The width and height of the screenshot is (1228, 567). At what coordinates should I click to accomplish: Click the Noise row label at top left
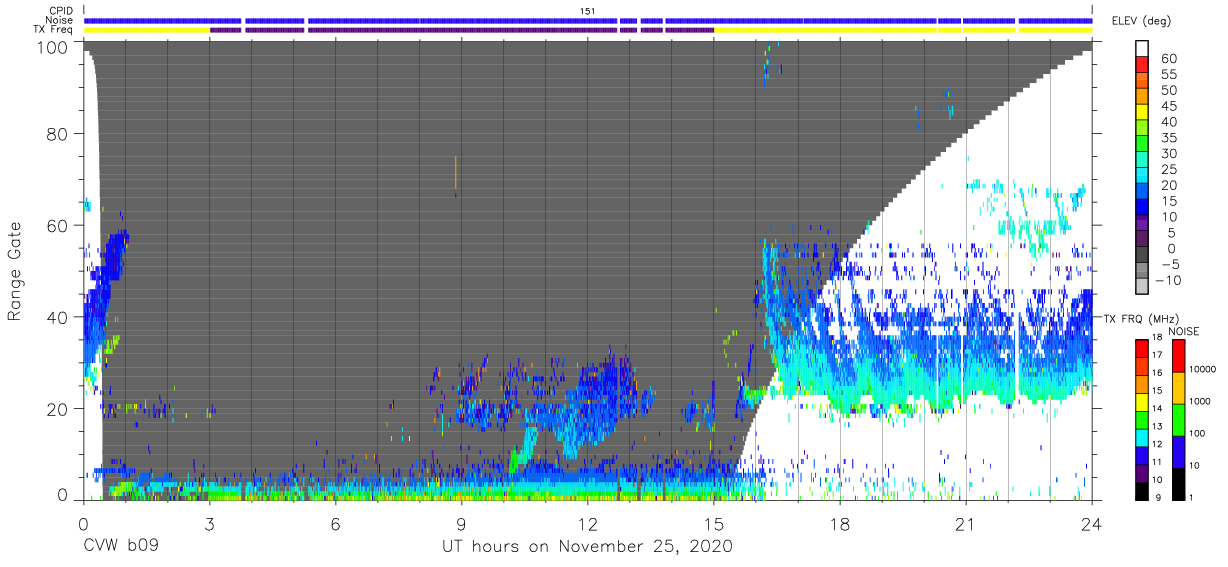click(61, 20)
